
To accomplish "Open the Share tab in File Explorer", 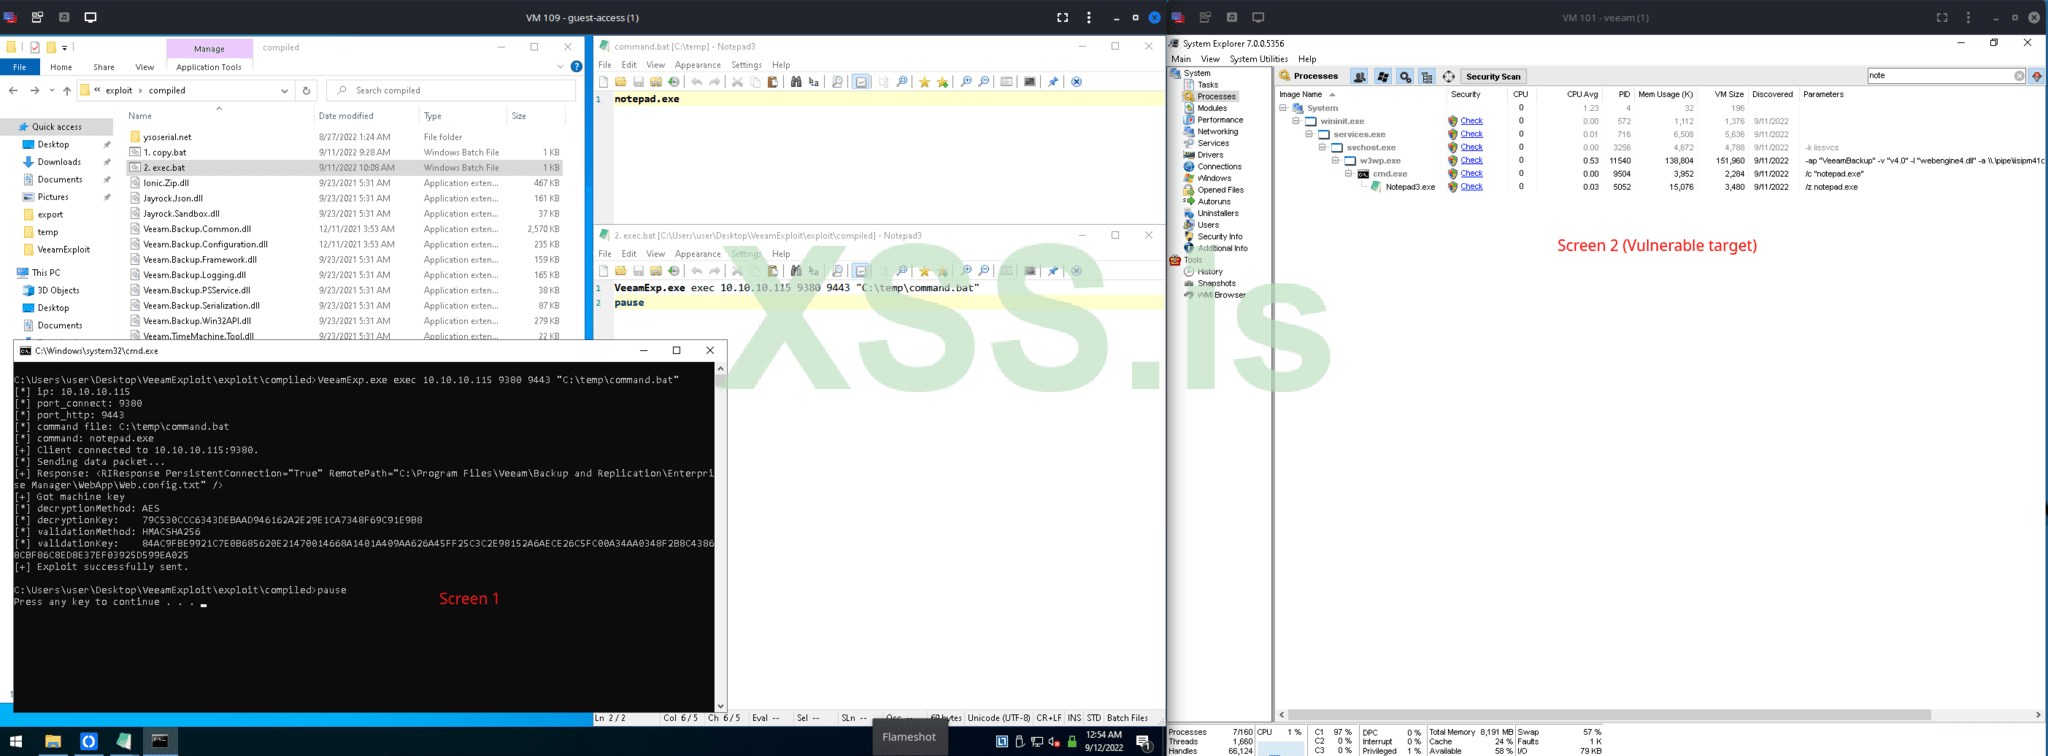I will pyautogui.click(x=103, y=67).
